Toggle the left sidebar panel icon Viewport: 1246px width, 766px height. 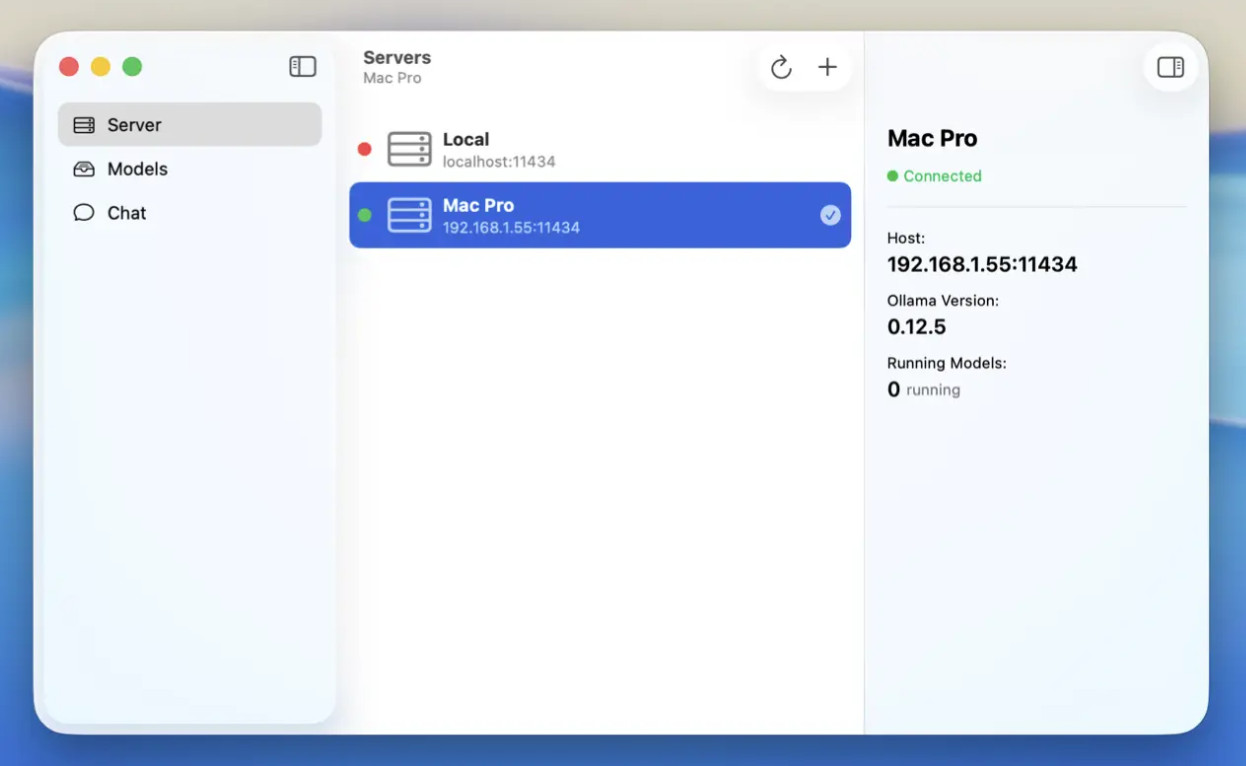pos(302,67)
